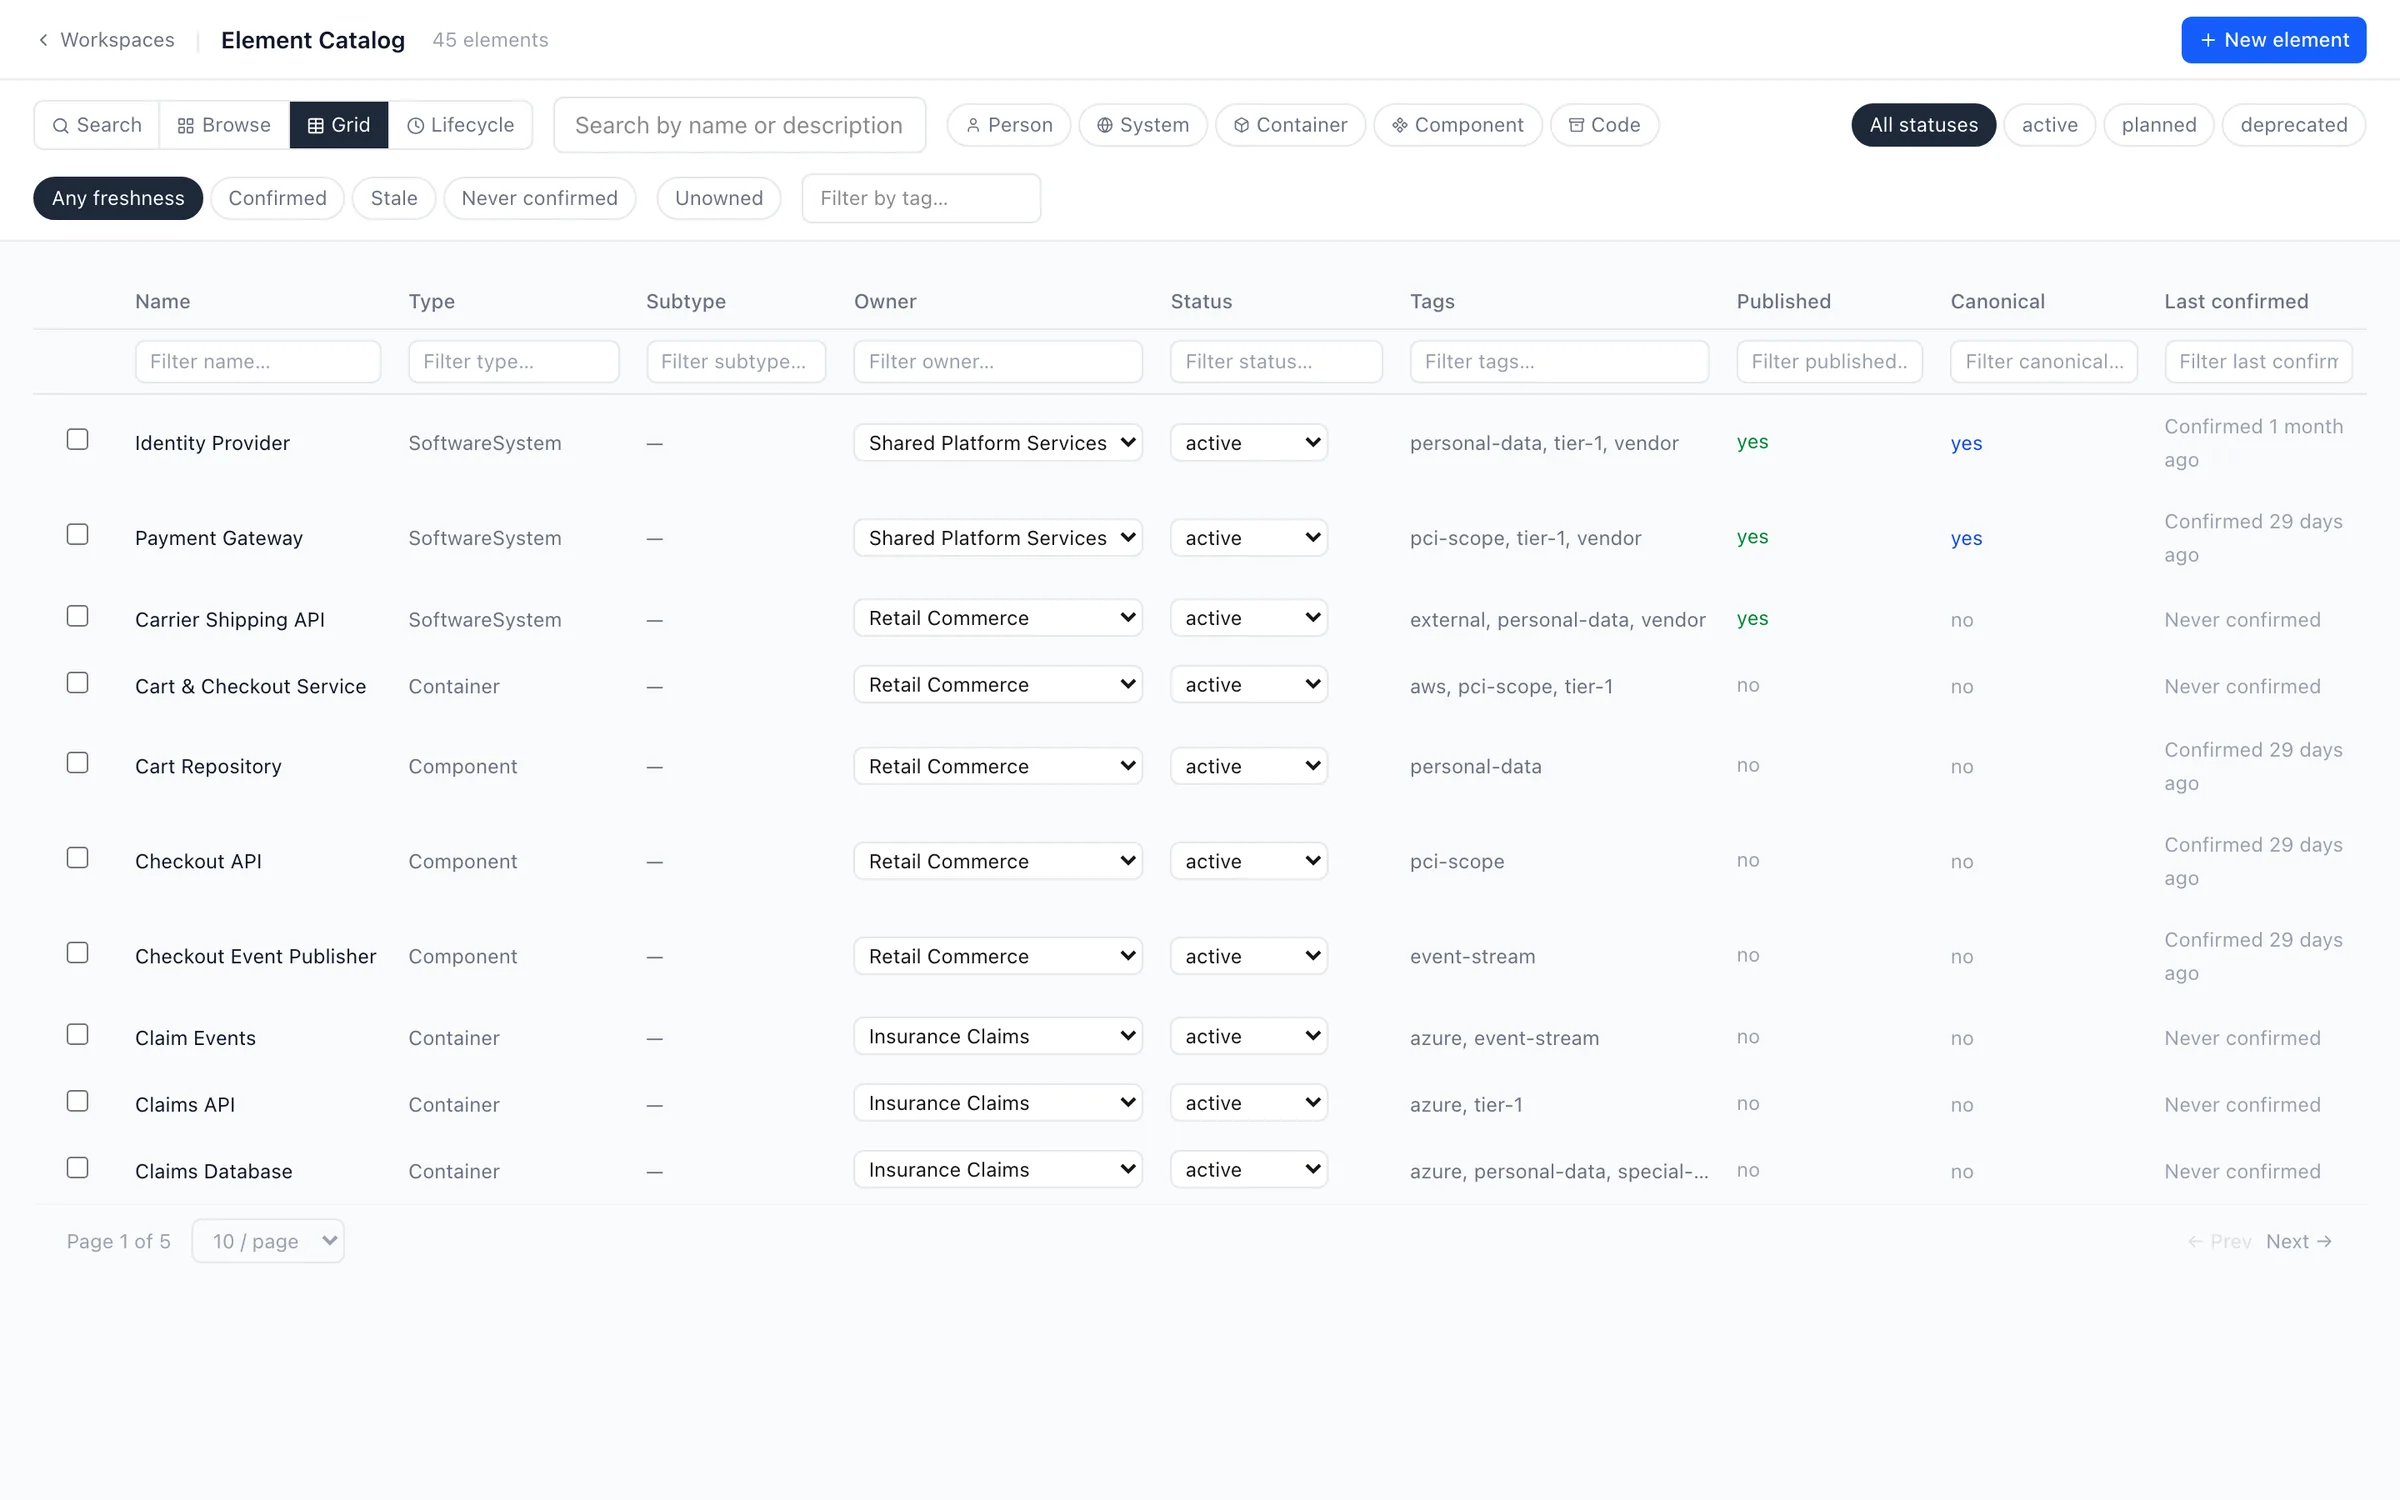This screenshot has width=2400, height=1500.
Task: Click the Checkout Event Publisher name
Action: coord(256,956)
